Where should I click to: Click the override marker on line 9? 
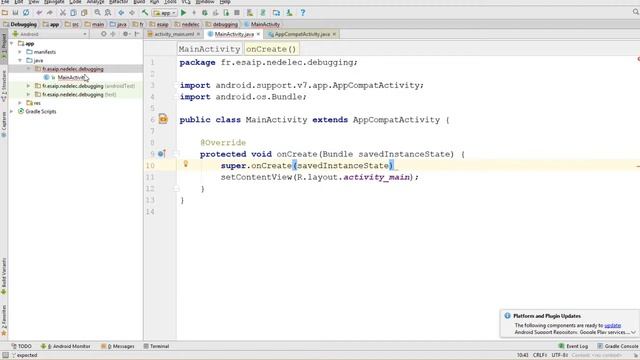click(161, 154)
